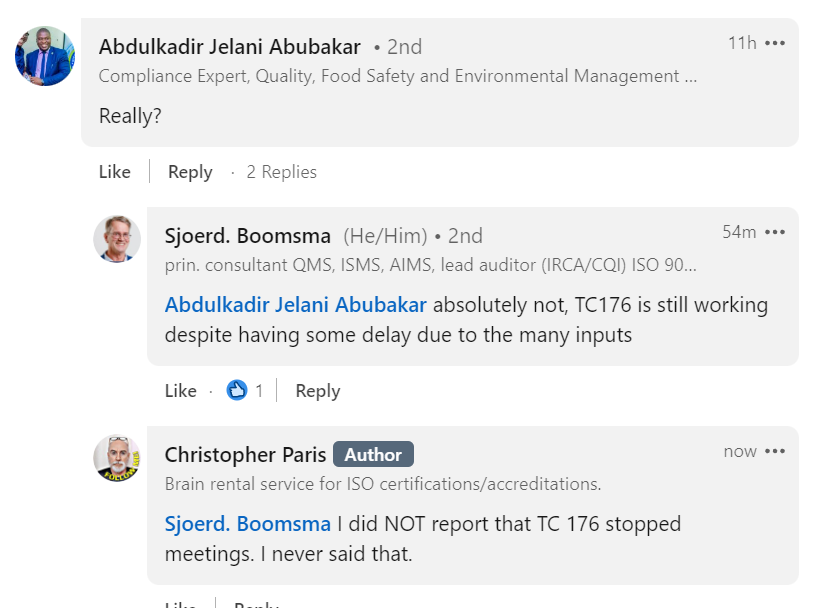The width and height of the screenshot is (814, 608).
Task: Click the Sjoerd. Boomsma mention in Christopher's reply
Action: coord(248,524)
